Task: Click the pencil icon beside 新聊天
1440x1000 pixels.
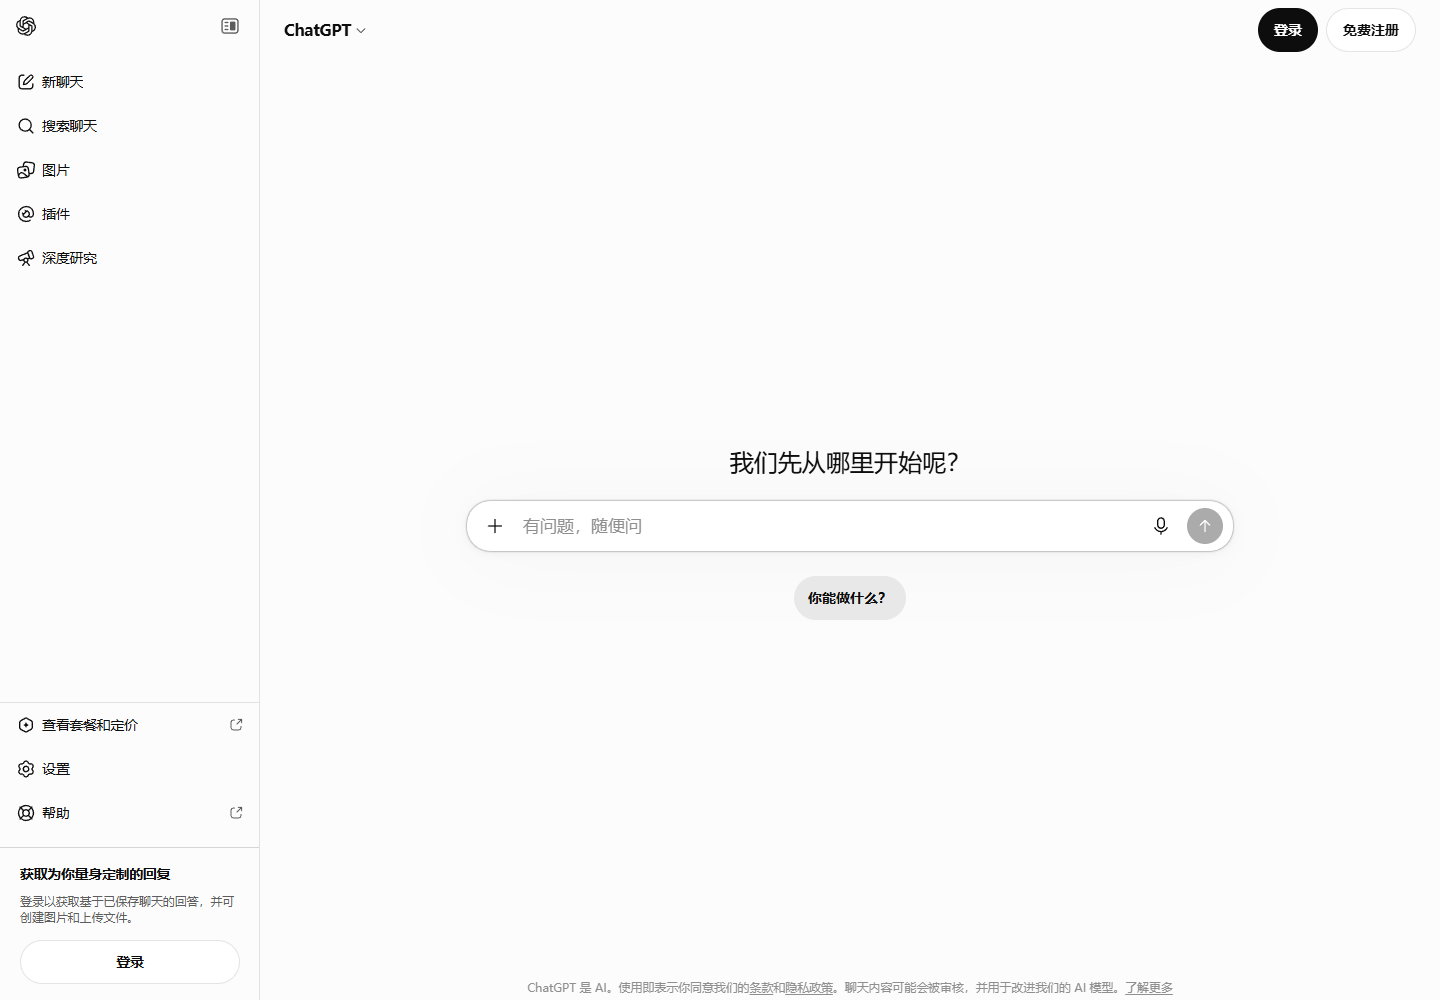Action: click(x=26, y=82)
